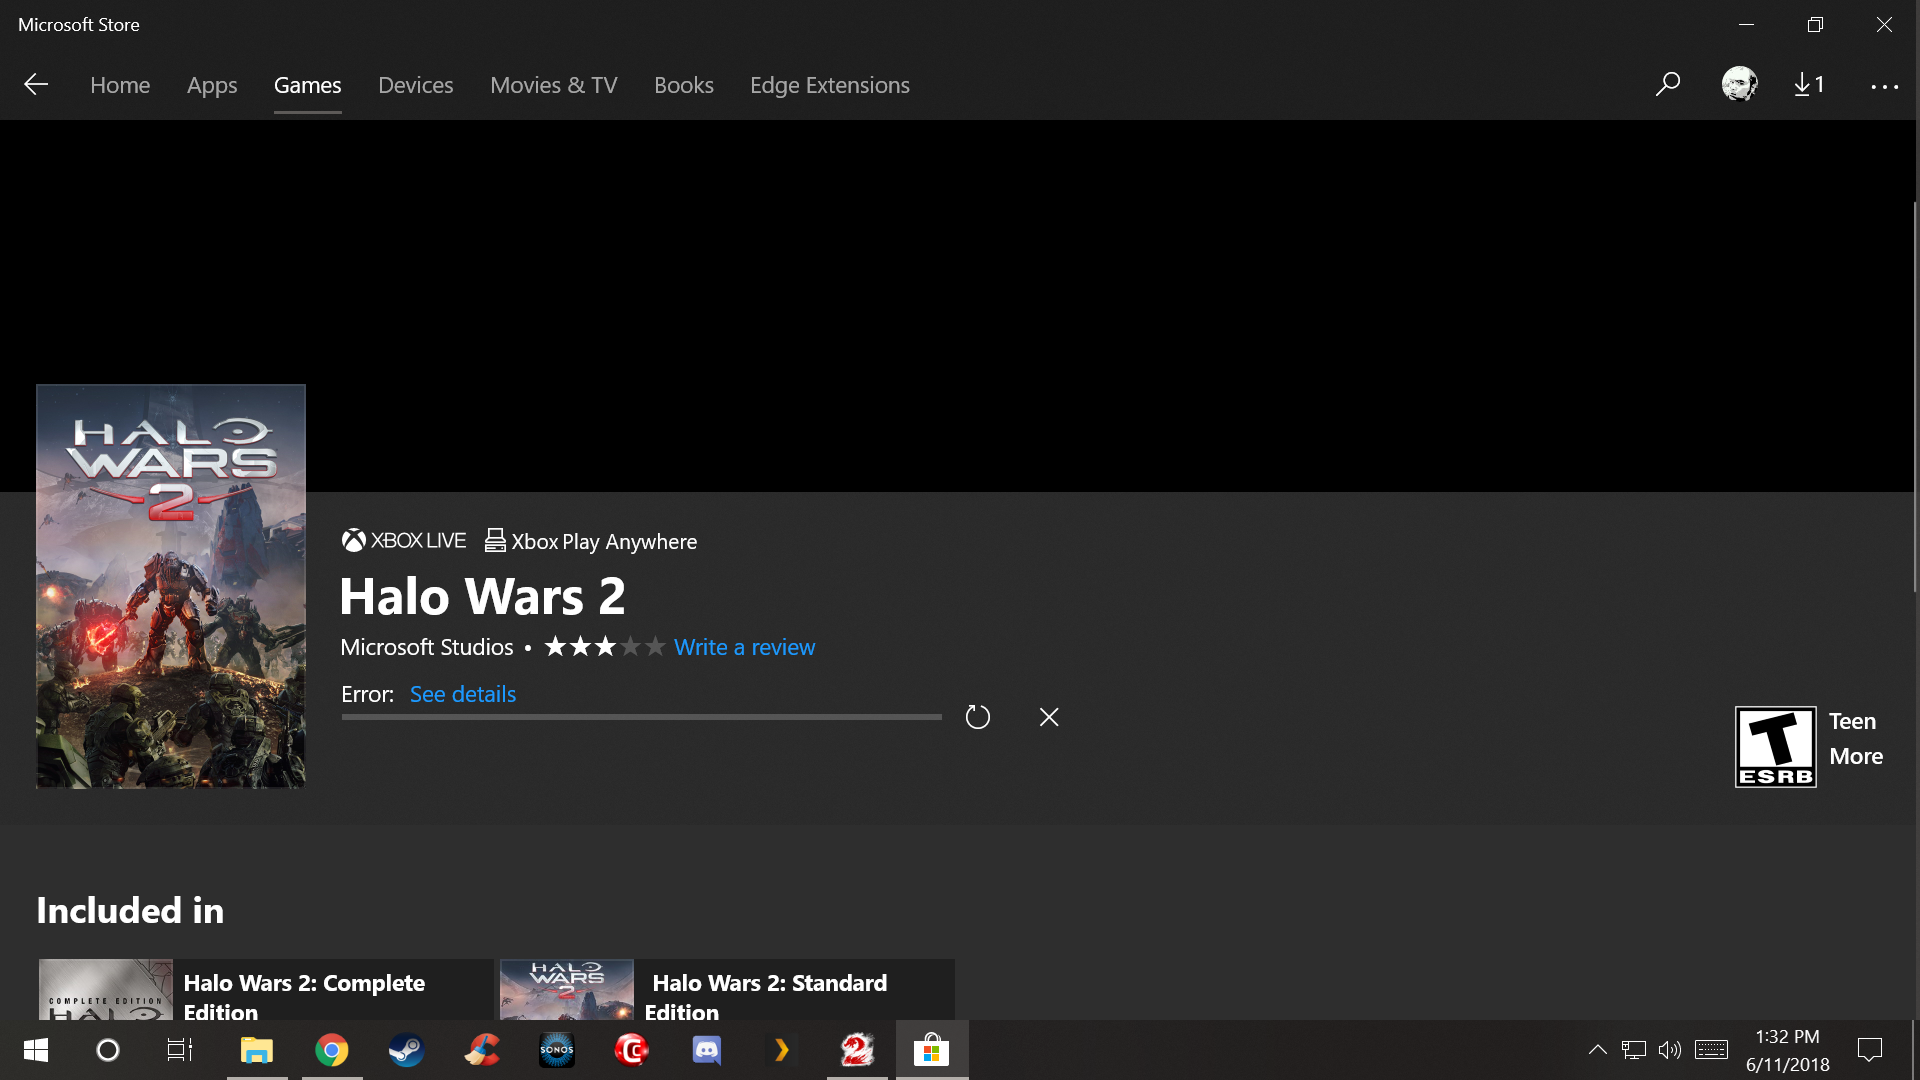Retry the failed download

pos(978,717)
